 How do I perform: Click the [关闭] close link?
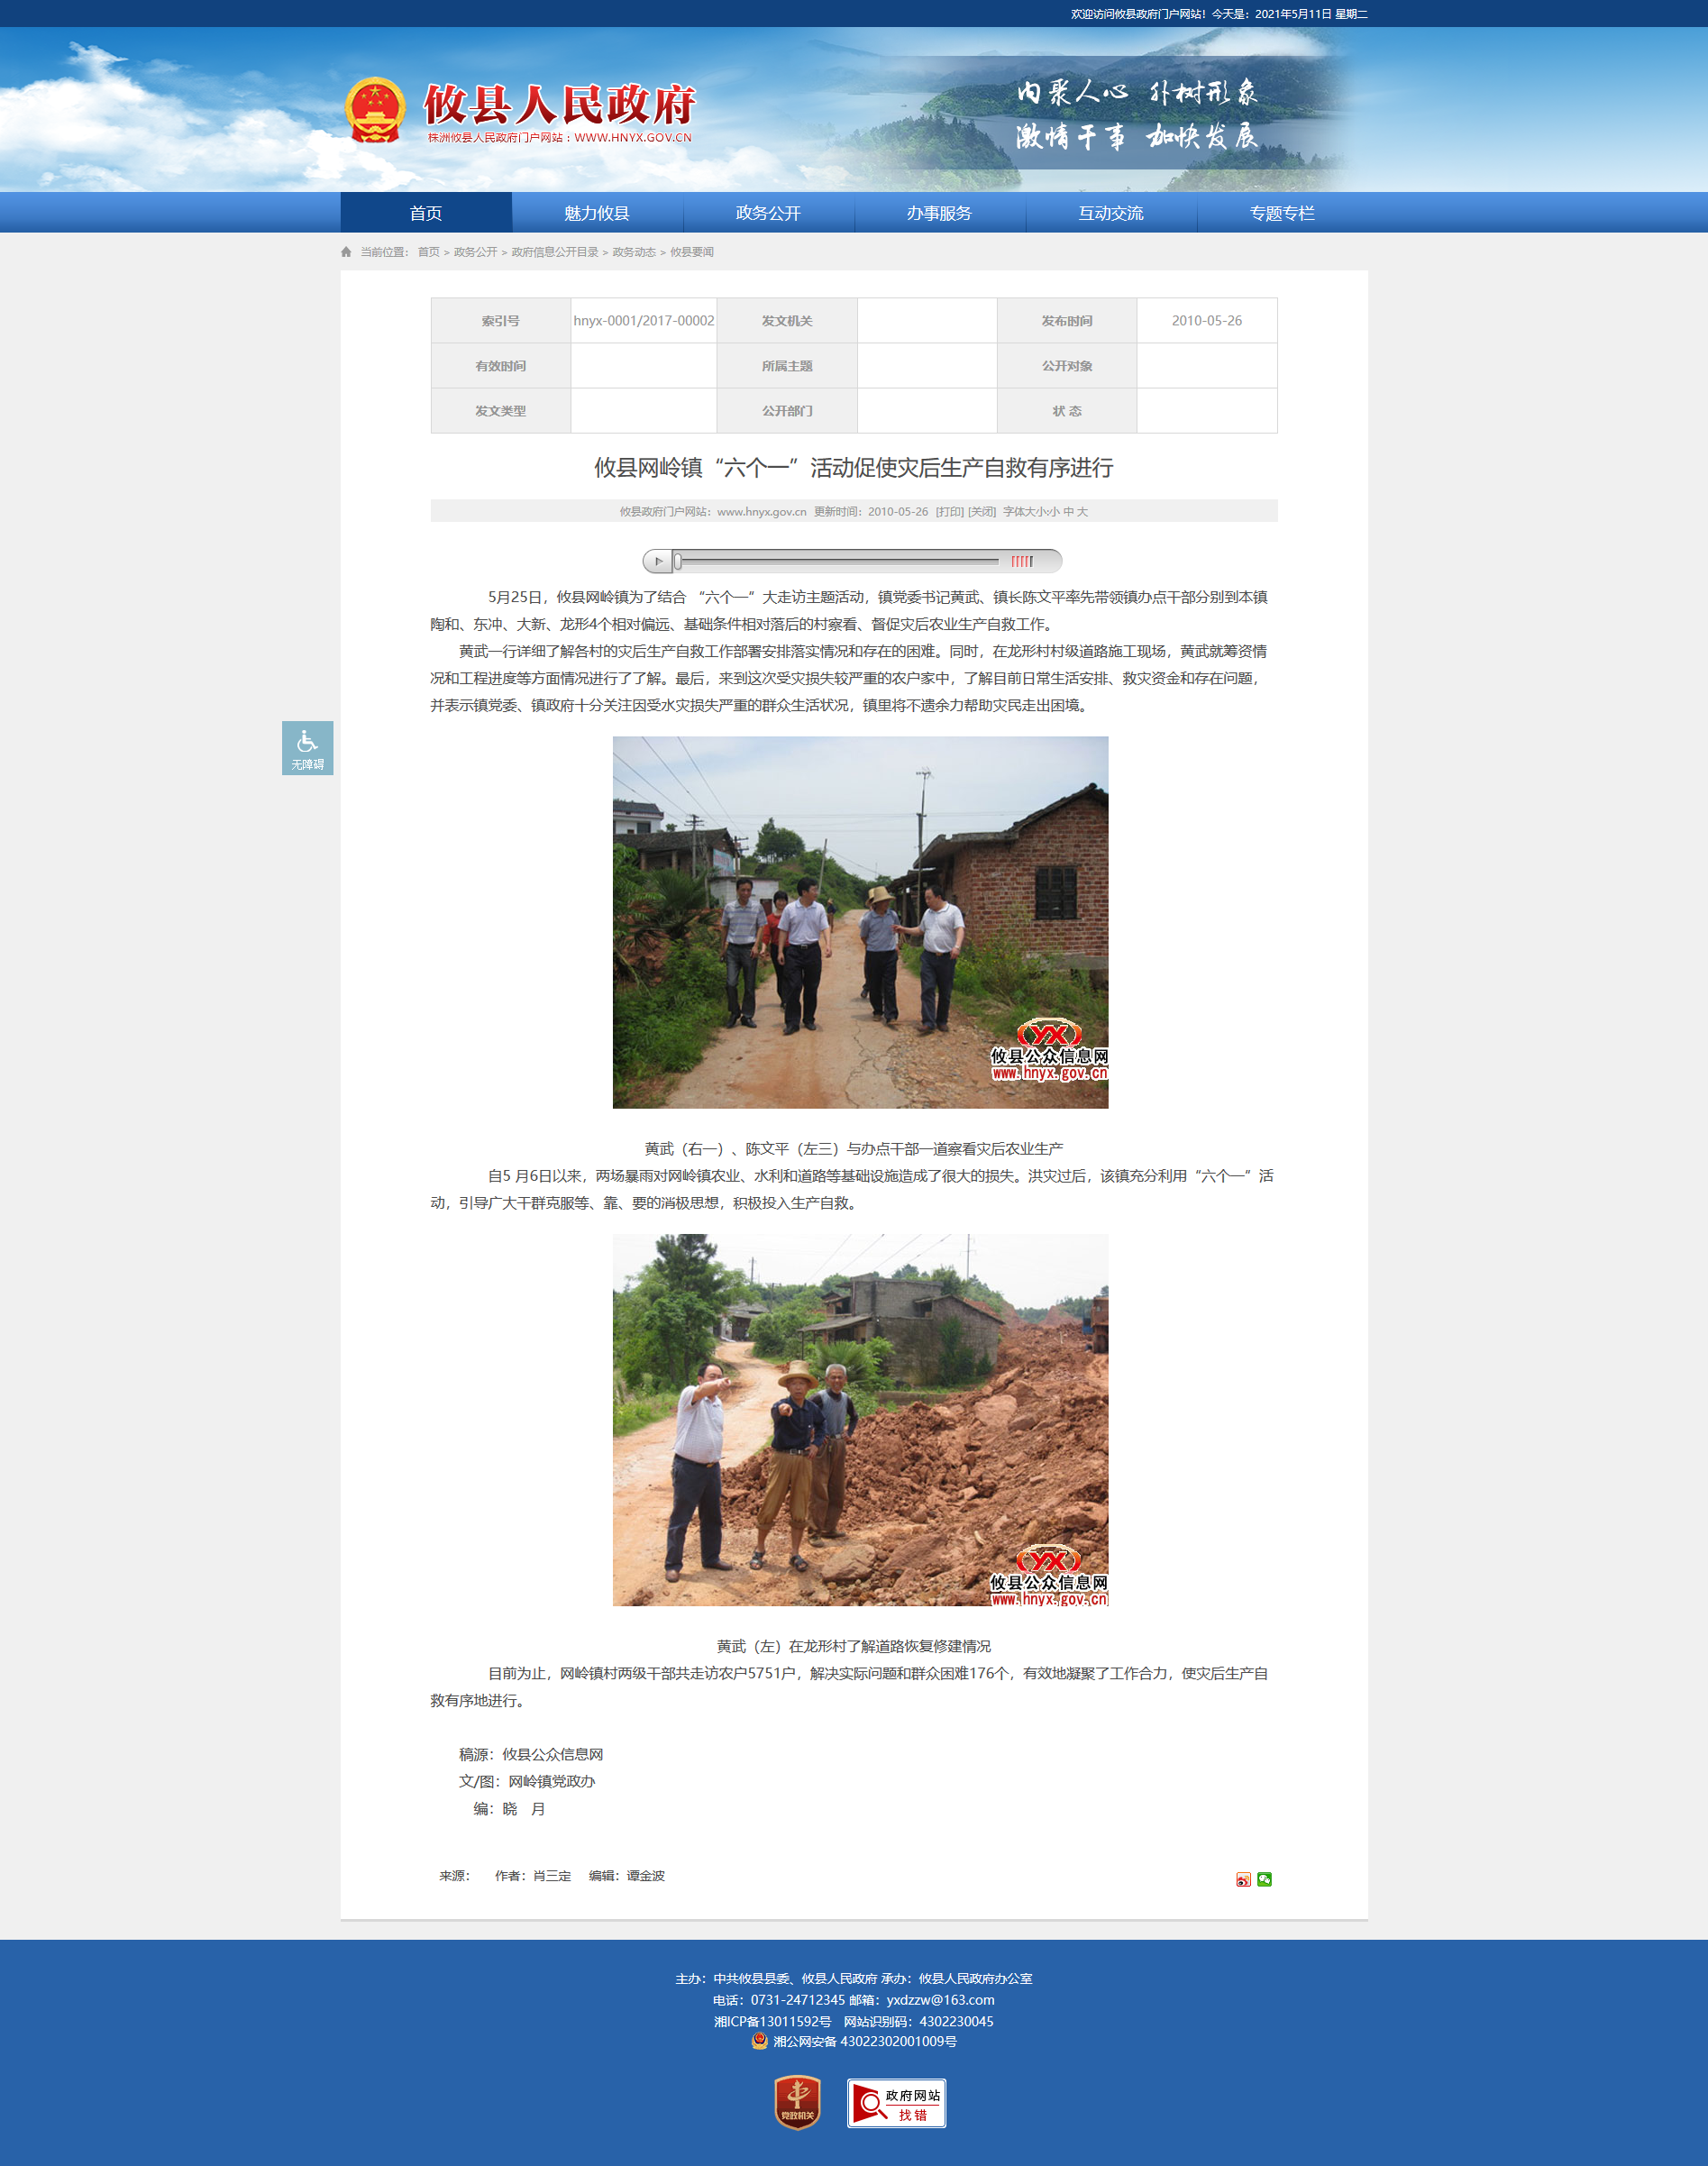coord(982,511)
